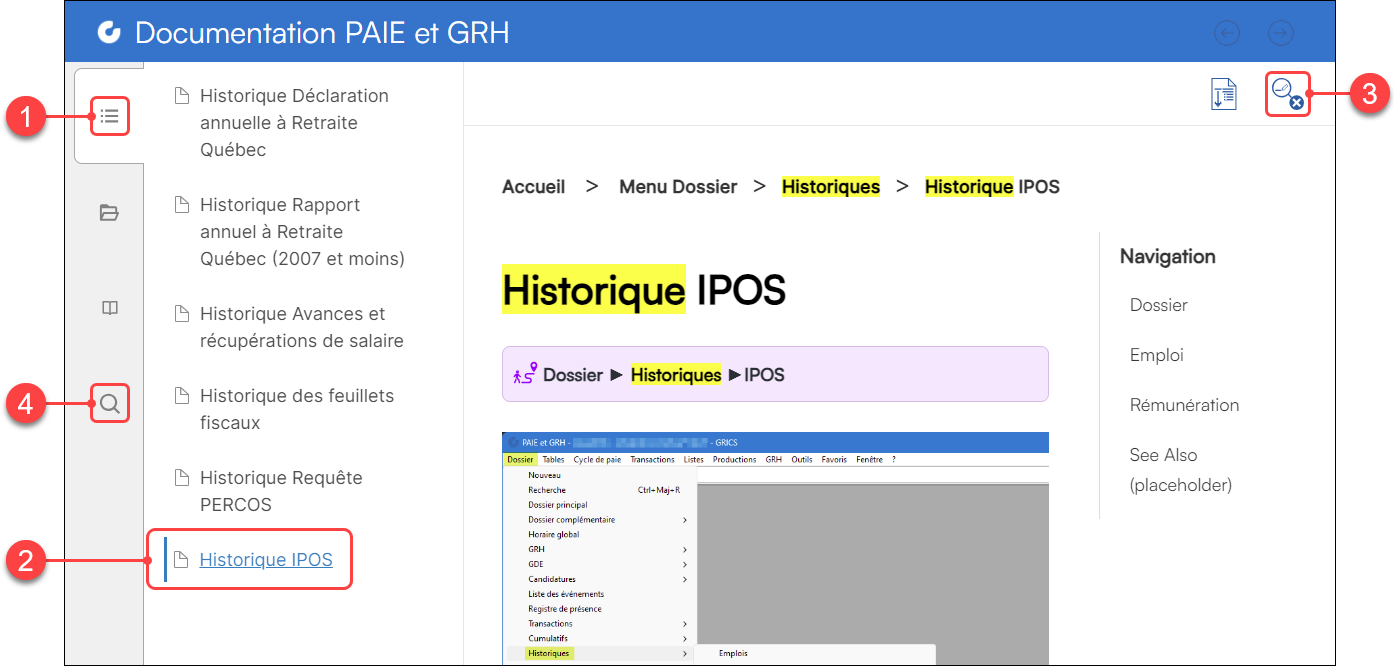Jump to Rémunération in Navigation panel
1394x666 pixels.
[x=1184, y=405]
